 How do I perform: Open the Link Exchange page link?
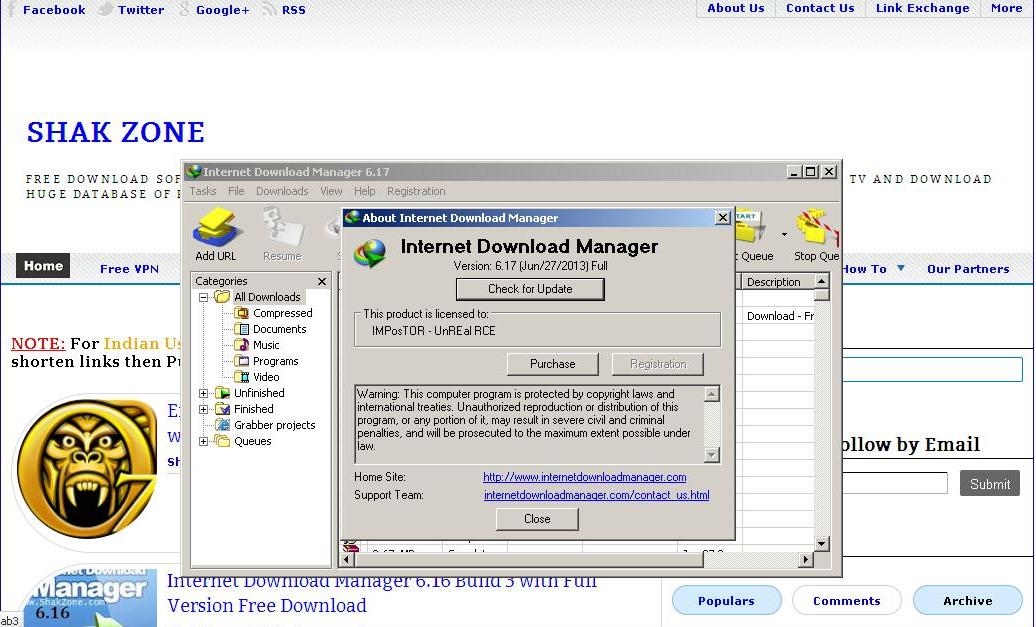pos(922,8)
